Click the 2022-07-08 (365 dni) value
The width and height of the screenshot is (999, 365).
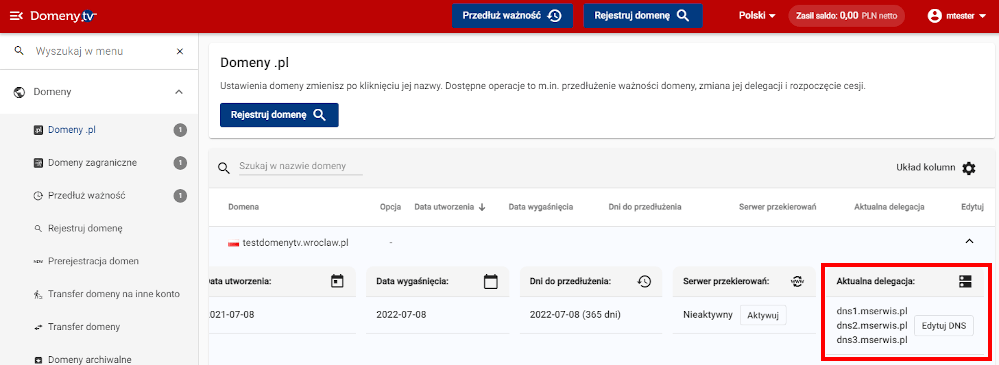(x=575, y=315)
